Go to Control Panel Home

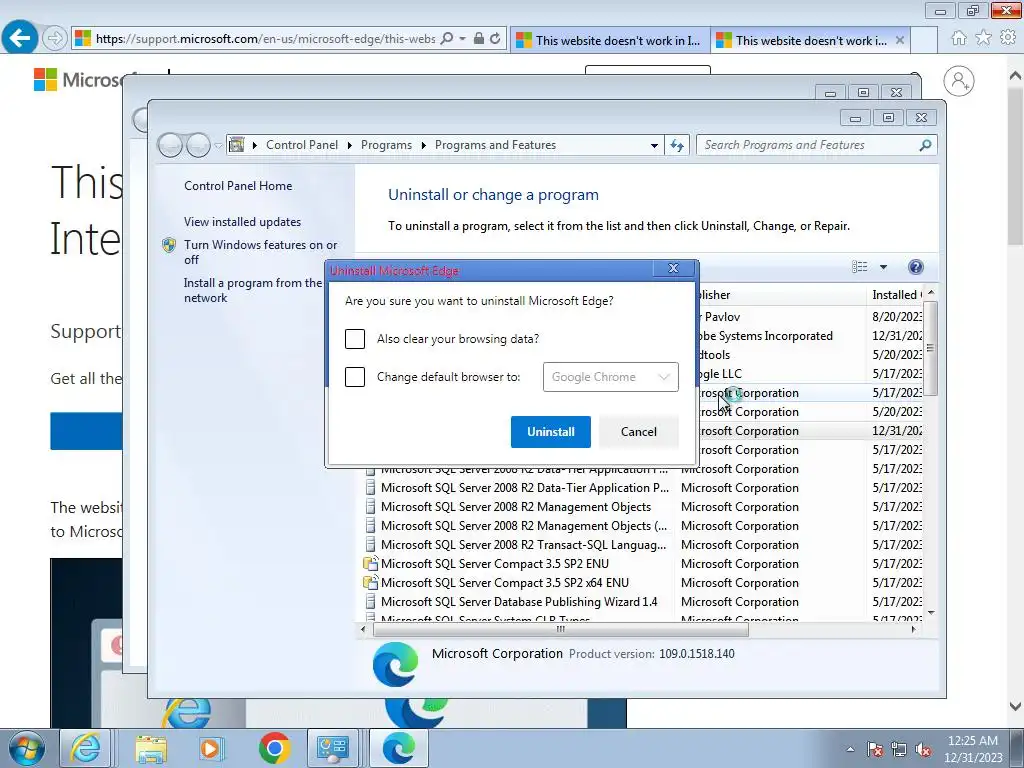(x=238, y=186)
